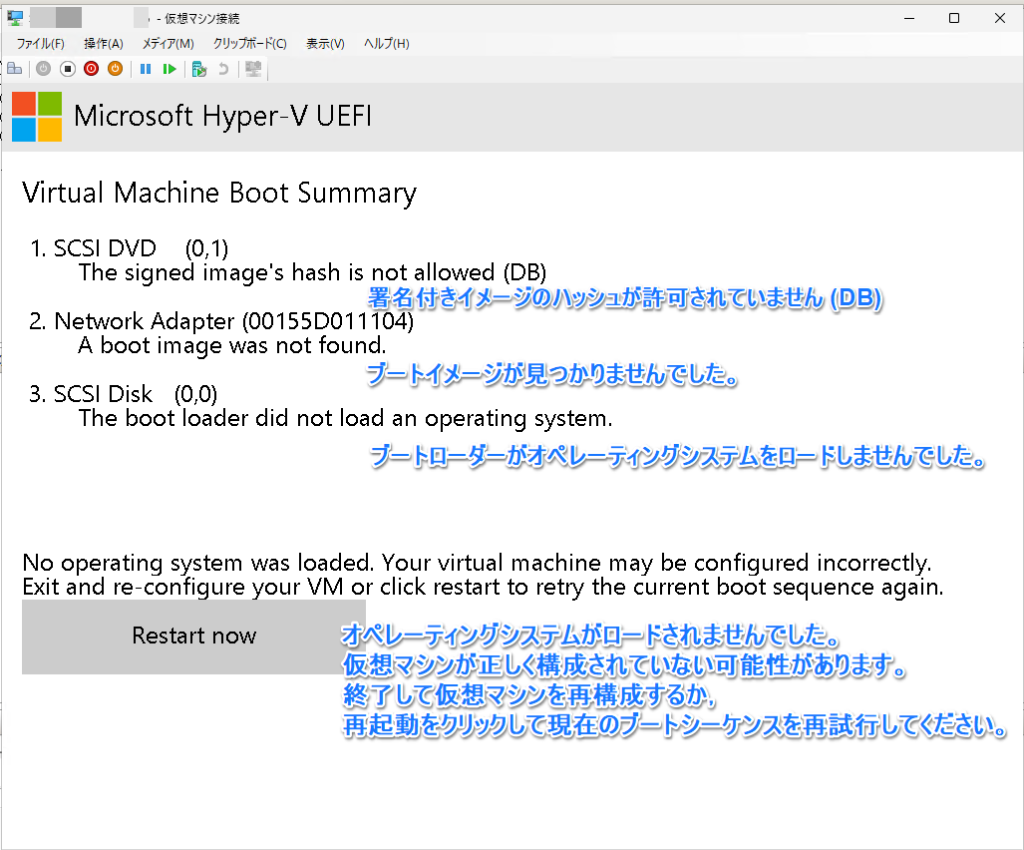Click the Ctrl+Alt+Delete toolbar icon

pos(14,69)
